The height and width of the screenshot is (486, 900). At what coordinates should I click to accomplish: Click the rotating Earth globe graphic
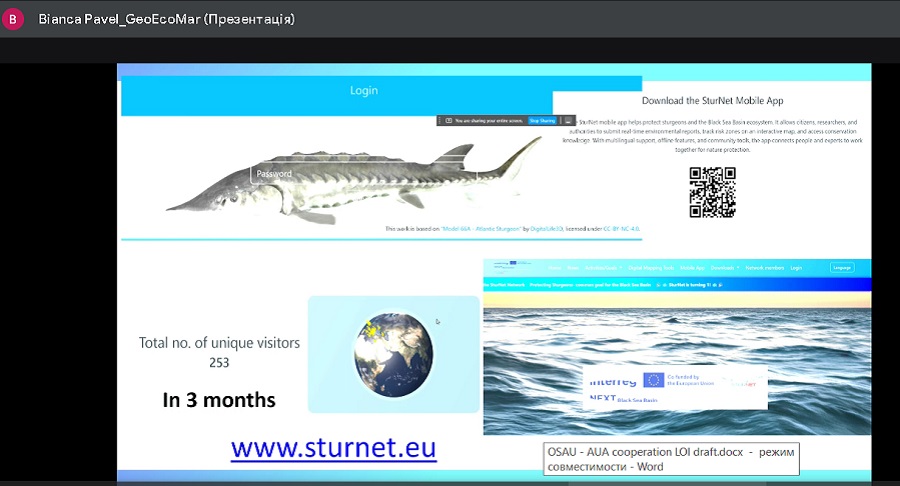coord(391,353)
